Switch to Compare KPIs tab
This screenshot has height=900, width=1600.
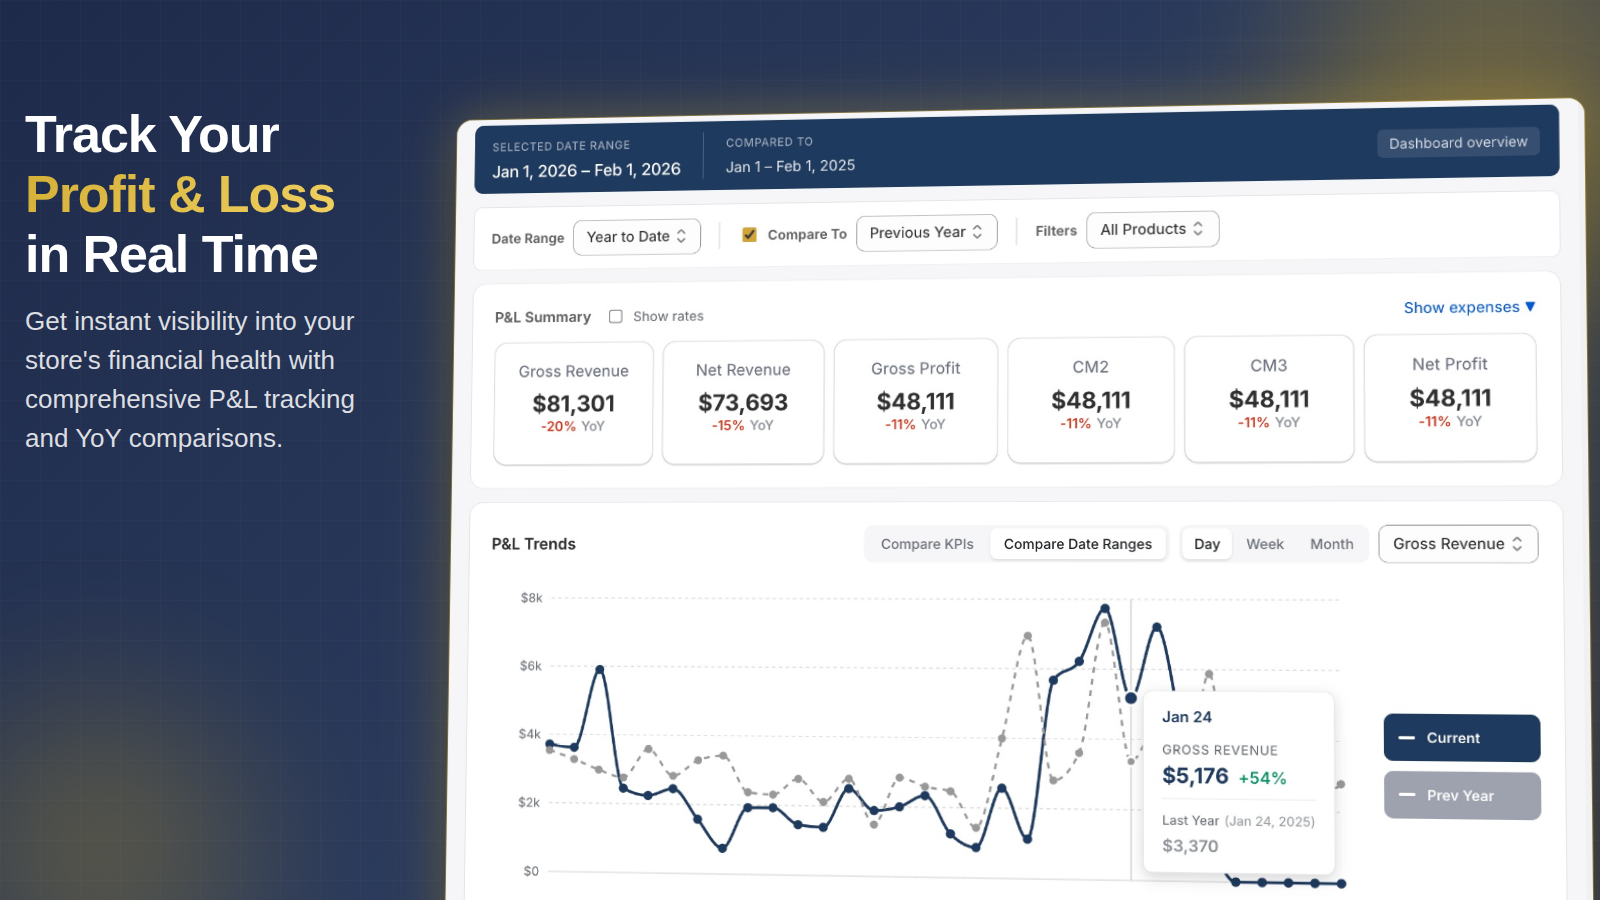(x=927, y=544)
